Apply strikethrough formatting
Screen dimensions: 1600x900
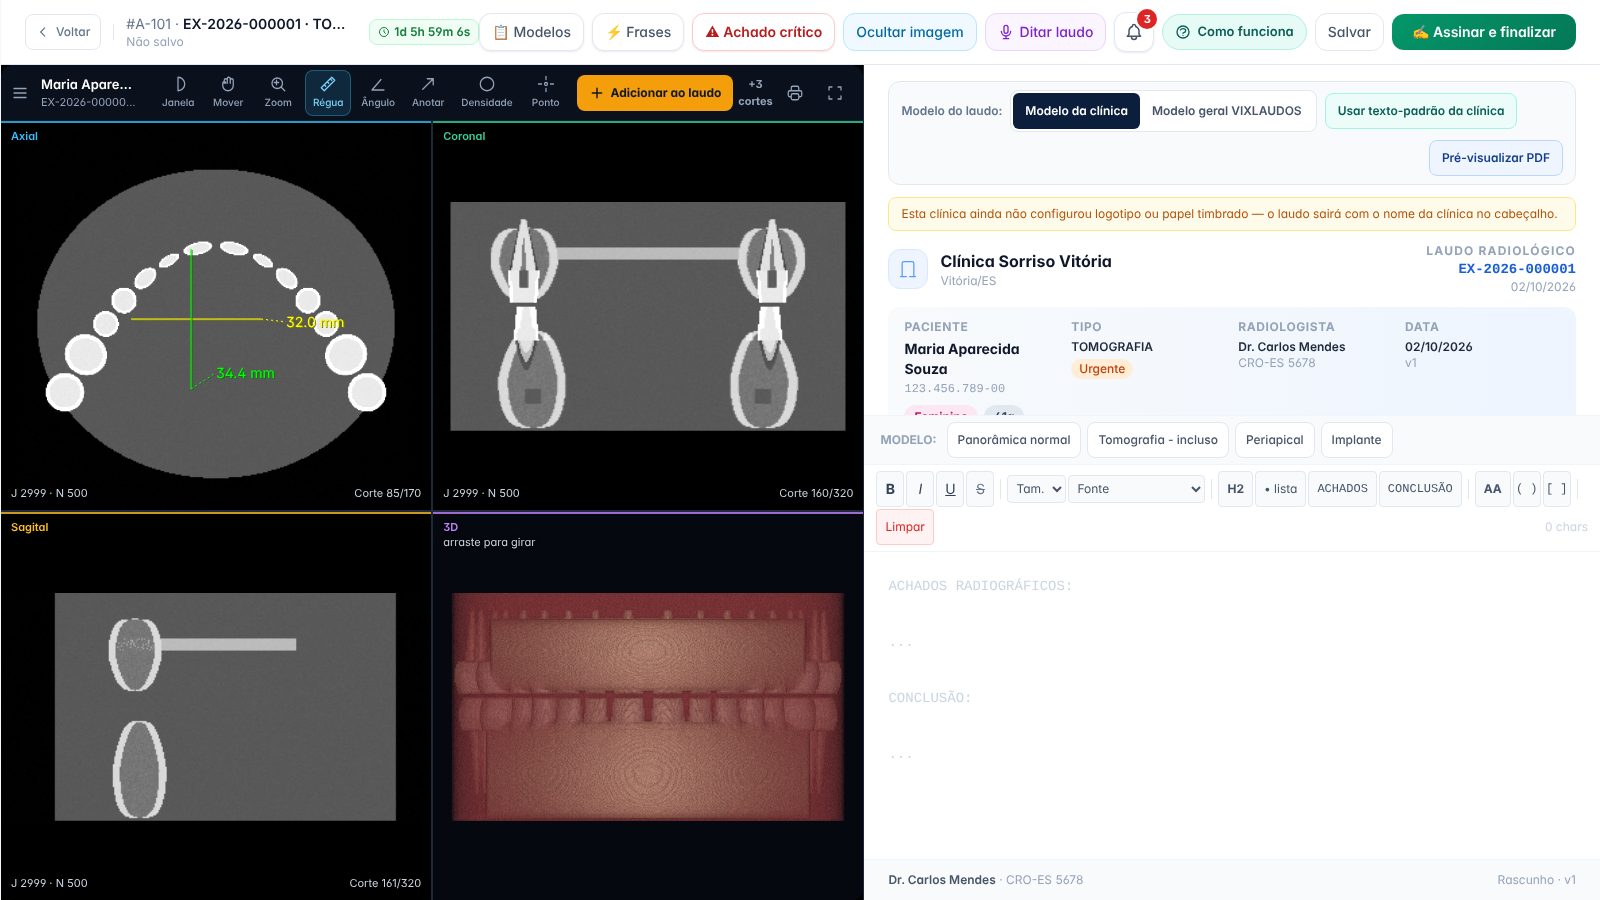980,489
